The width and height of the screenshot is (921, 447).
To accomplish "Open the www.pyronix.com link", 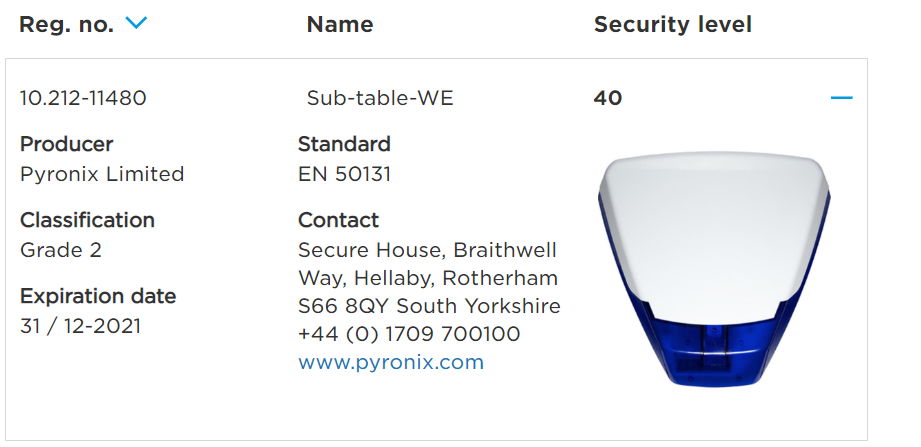I will pos(390,362).
